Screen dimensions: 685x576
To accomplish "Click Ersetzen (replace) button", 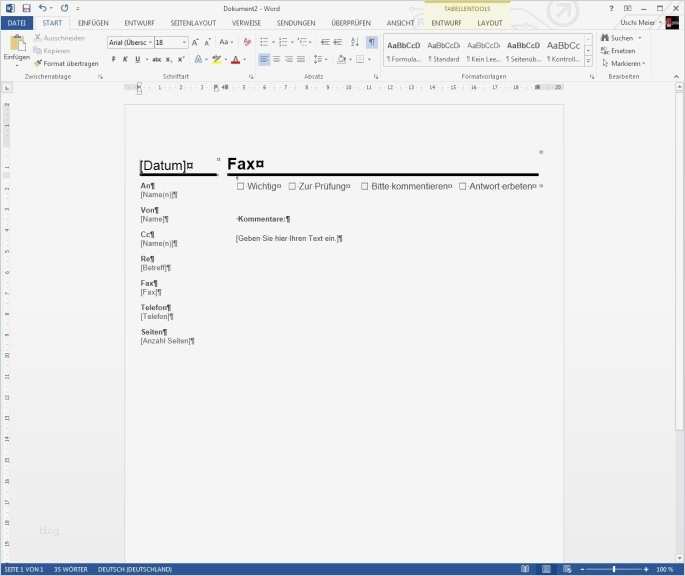I will coord(618,51).
